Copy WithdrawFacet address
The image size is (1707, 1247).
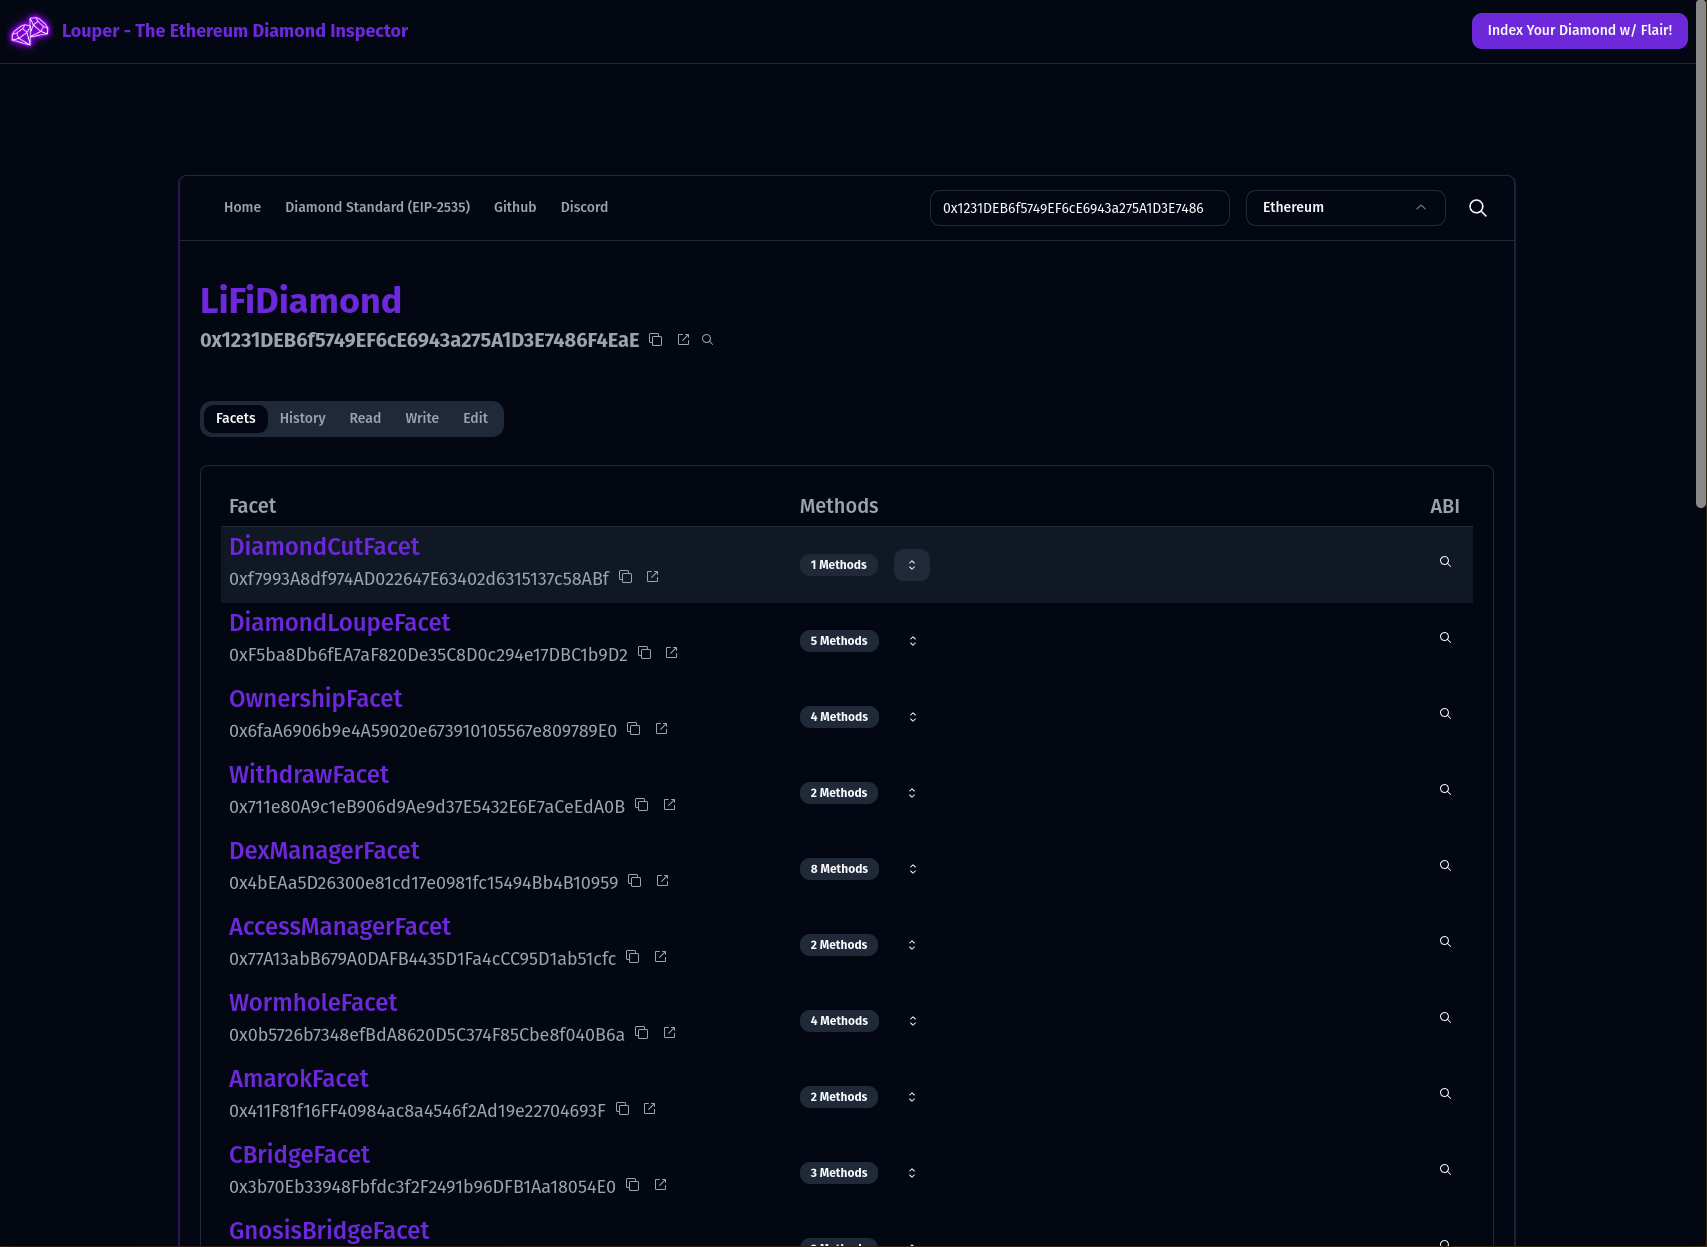pyautogui.click(x=642, y=805)
